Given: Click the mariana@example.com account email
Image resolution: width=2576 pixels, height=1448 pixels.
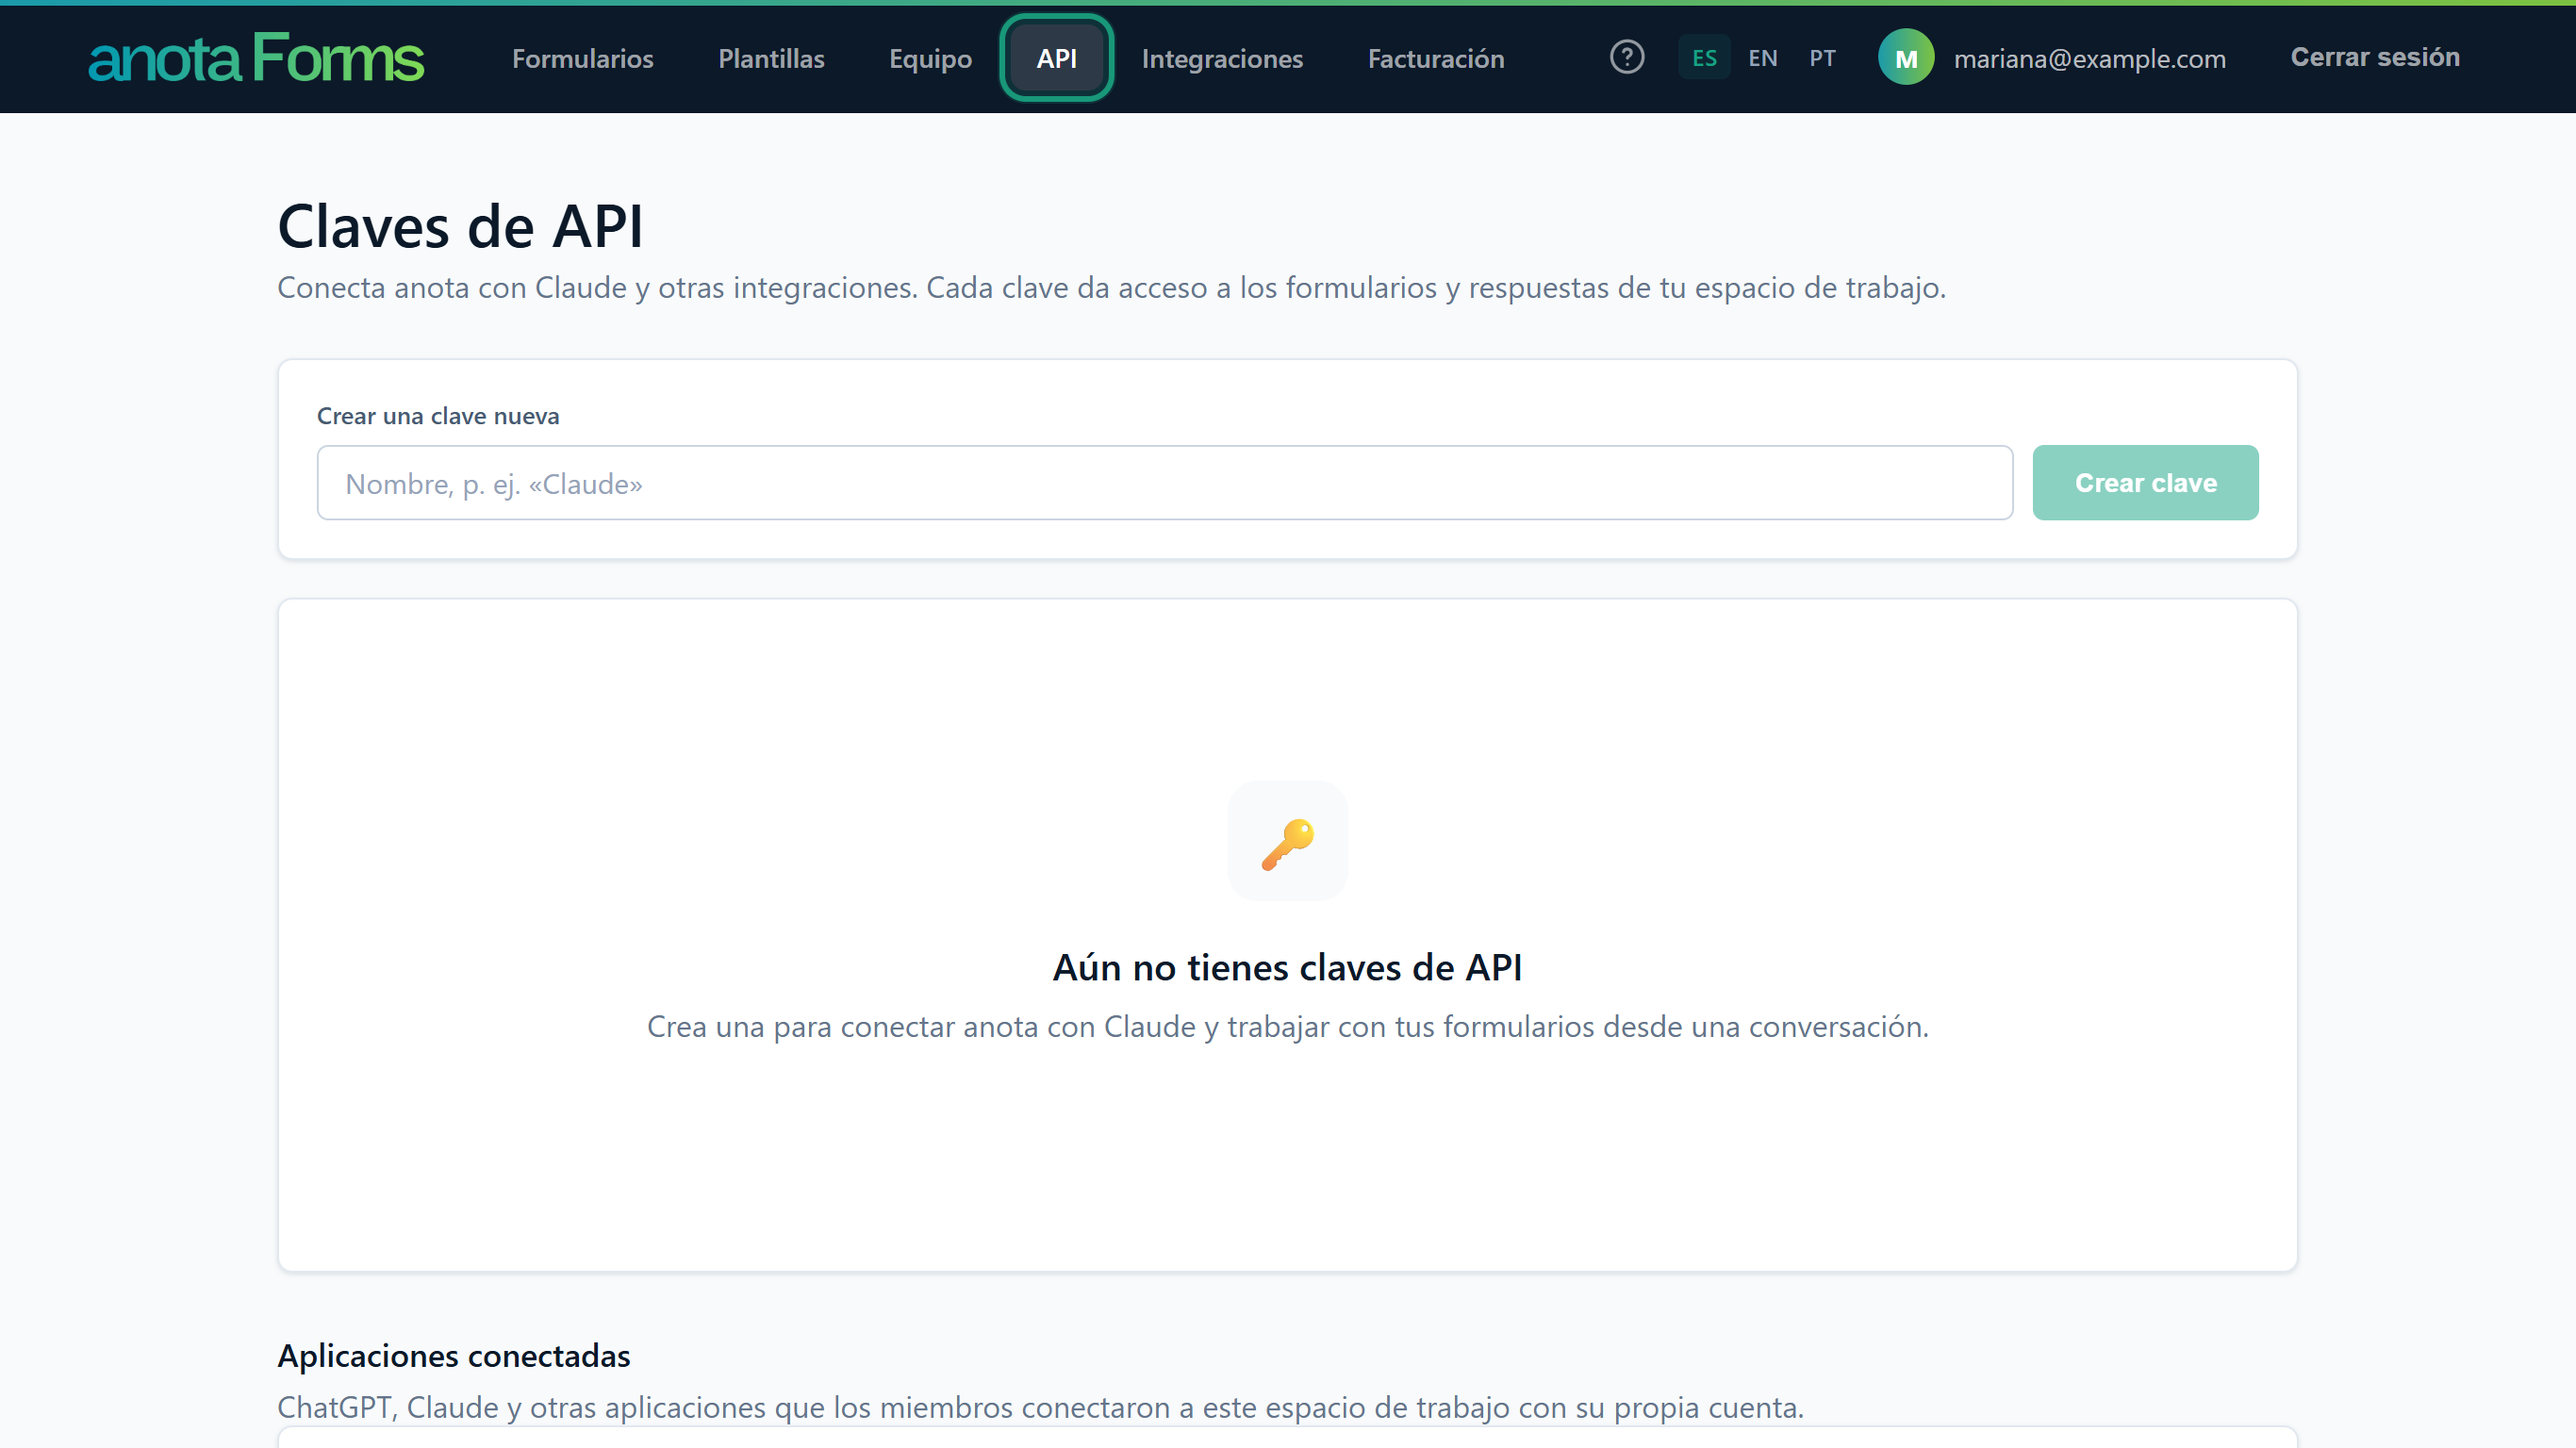Looking at the screenshot, I should (x=2090, y=59).
